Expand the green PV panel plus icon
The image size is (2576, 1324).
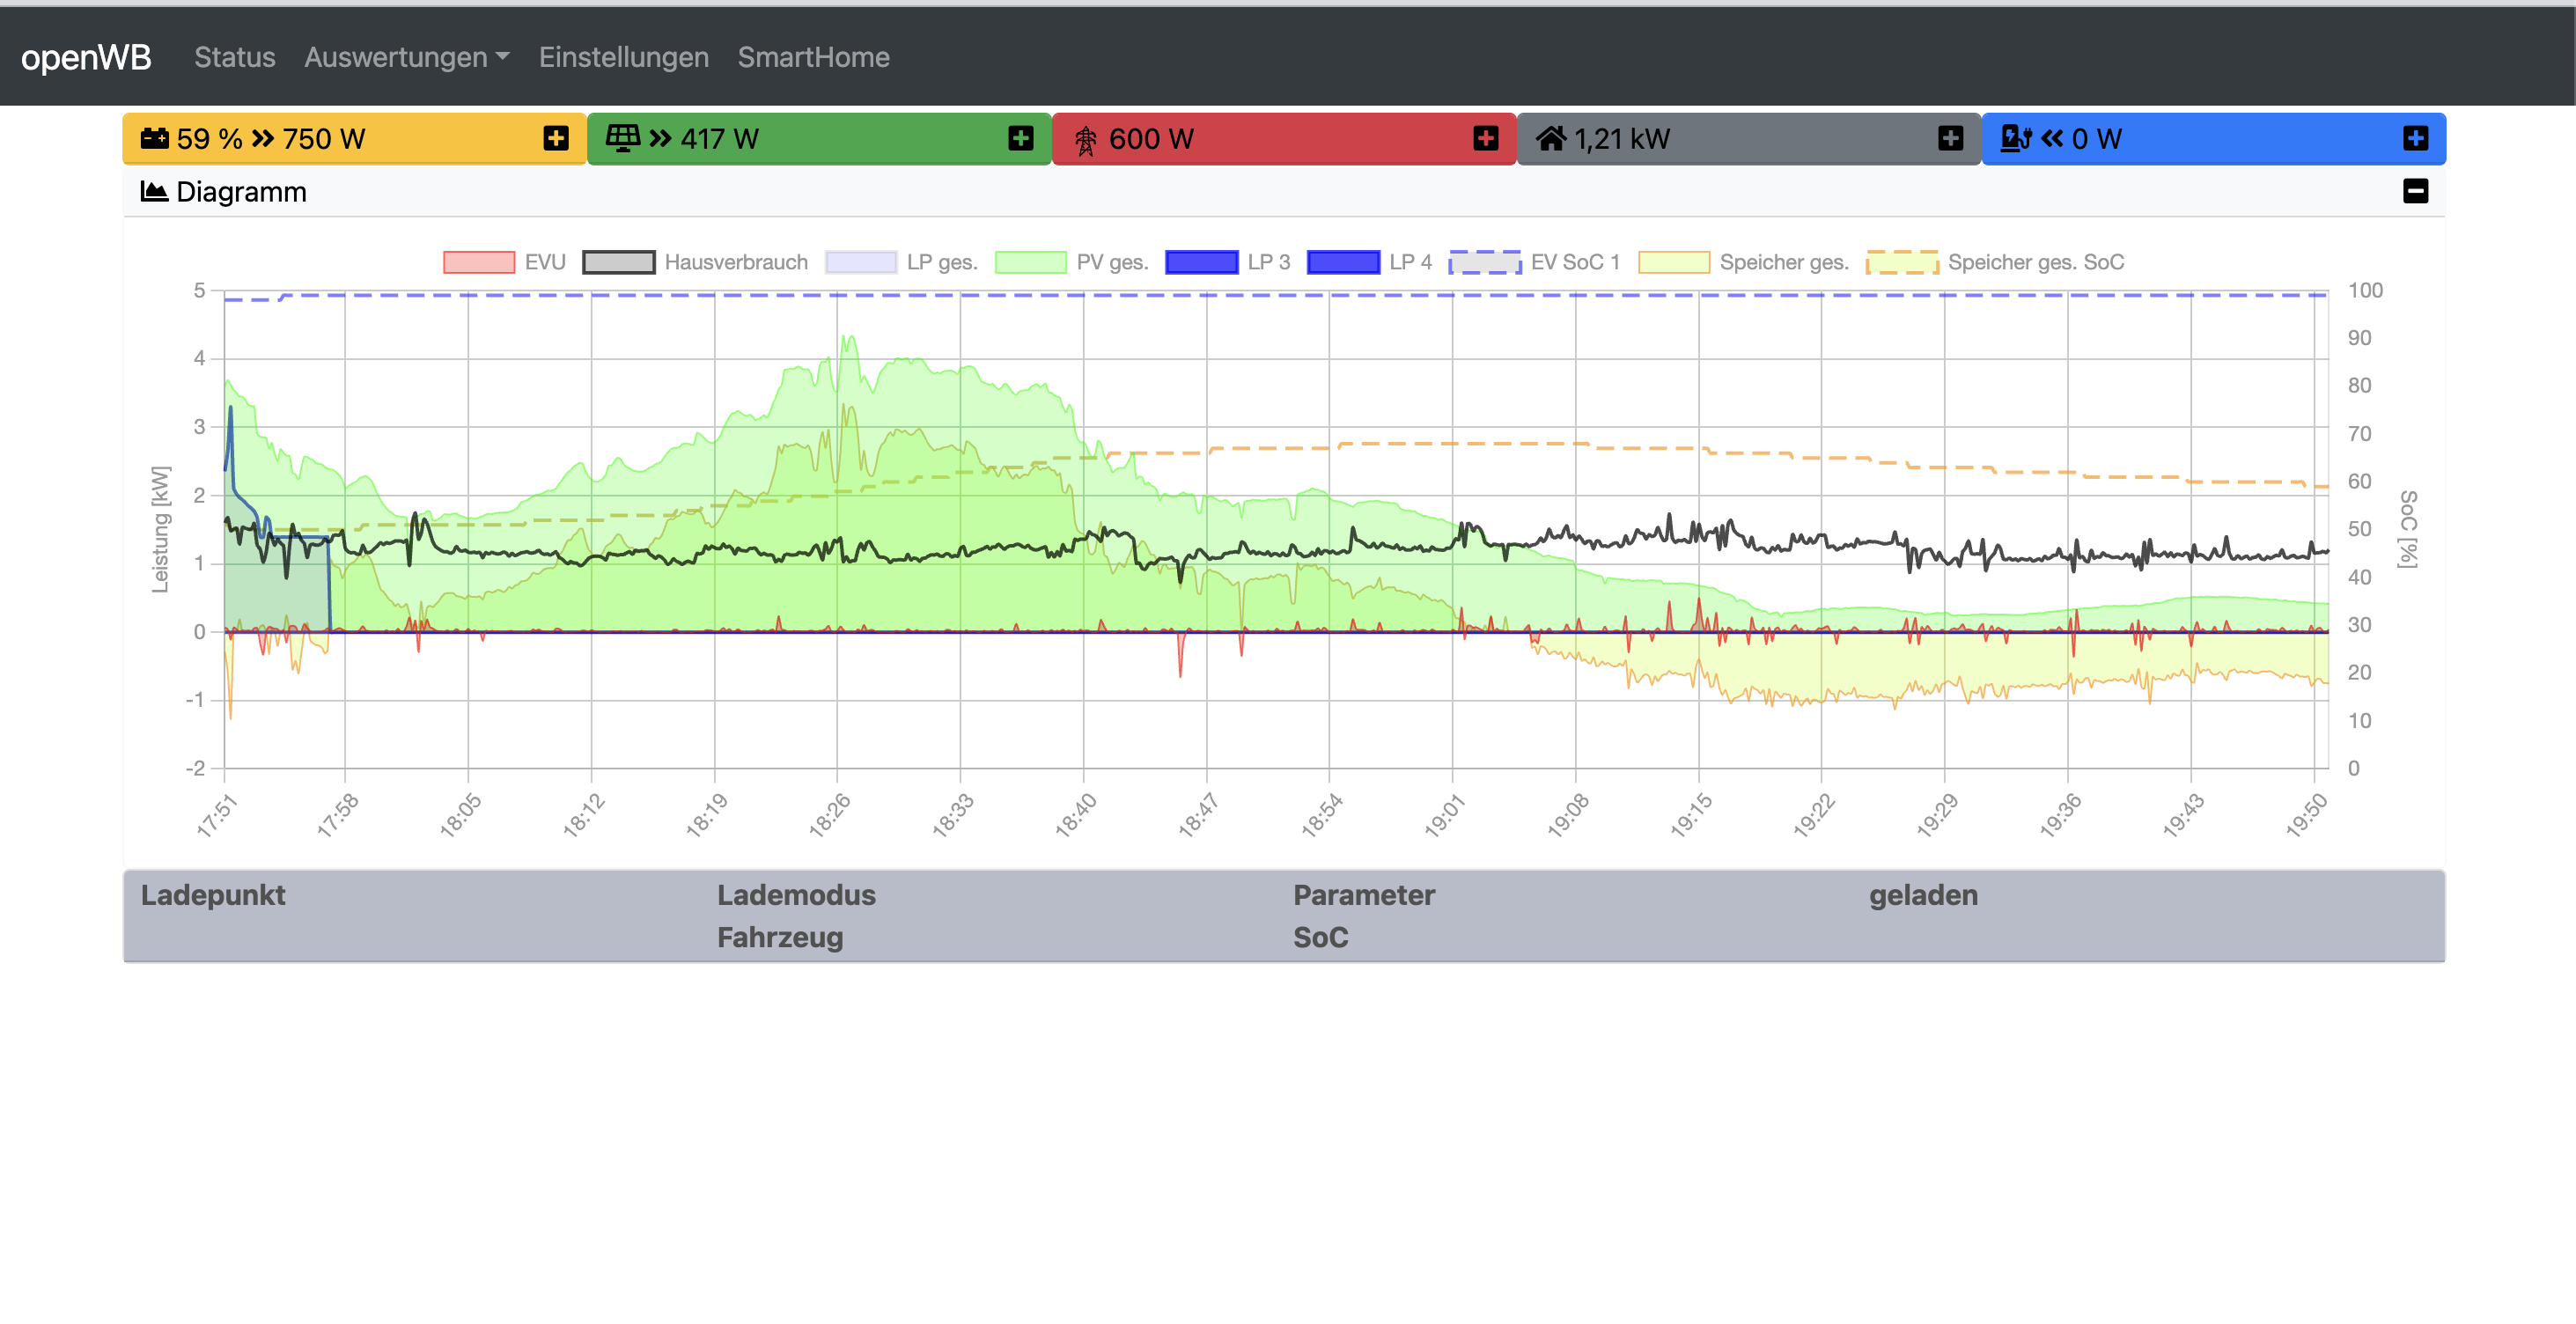pos(1020,138)
